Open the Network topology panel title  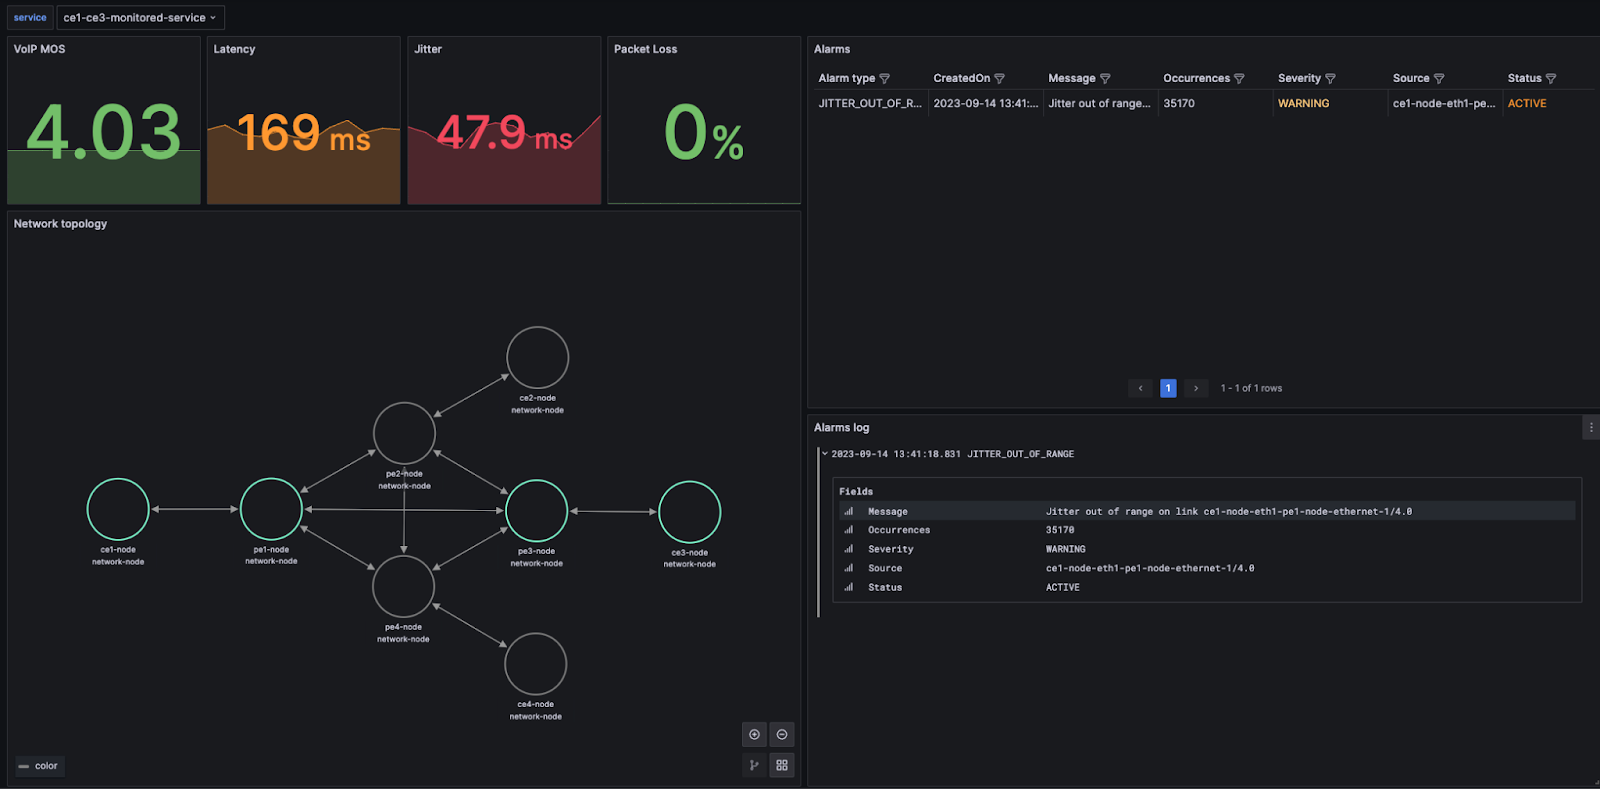[60, 224]
